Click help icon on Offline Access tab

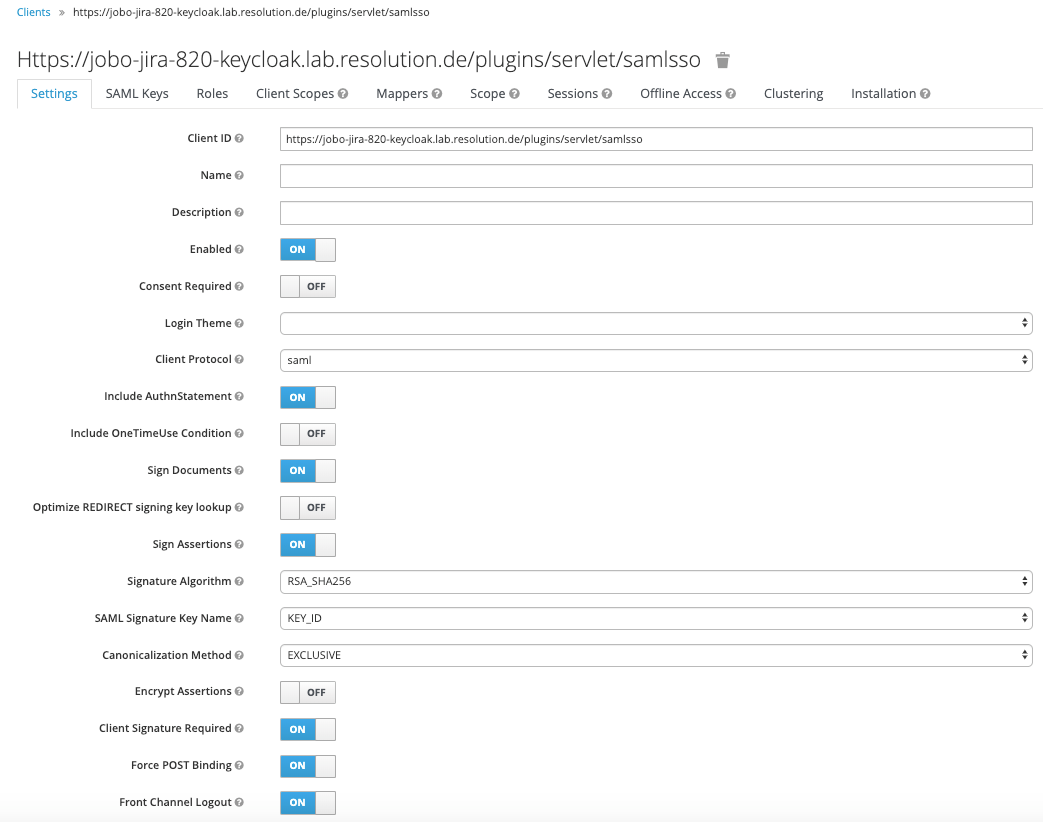pyautogui.click(x=730, y=94)
